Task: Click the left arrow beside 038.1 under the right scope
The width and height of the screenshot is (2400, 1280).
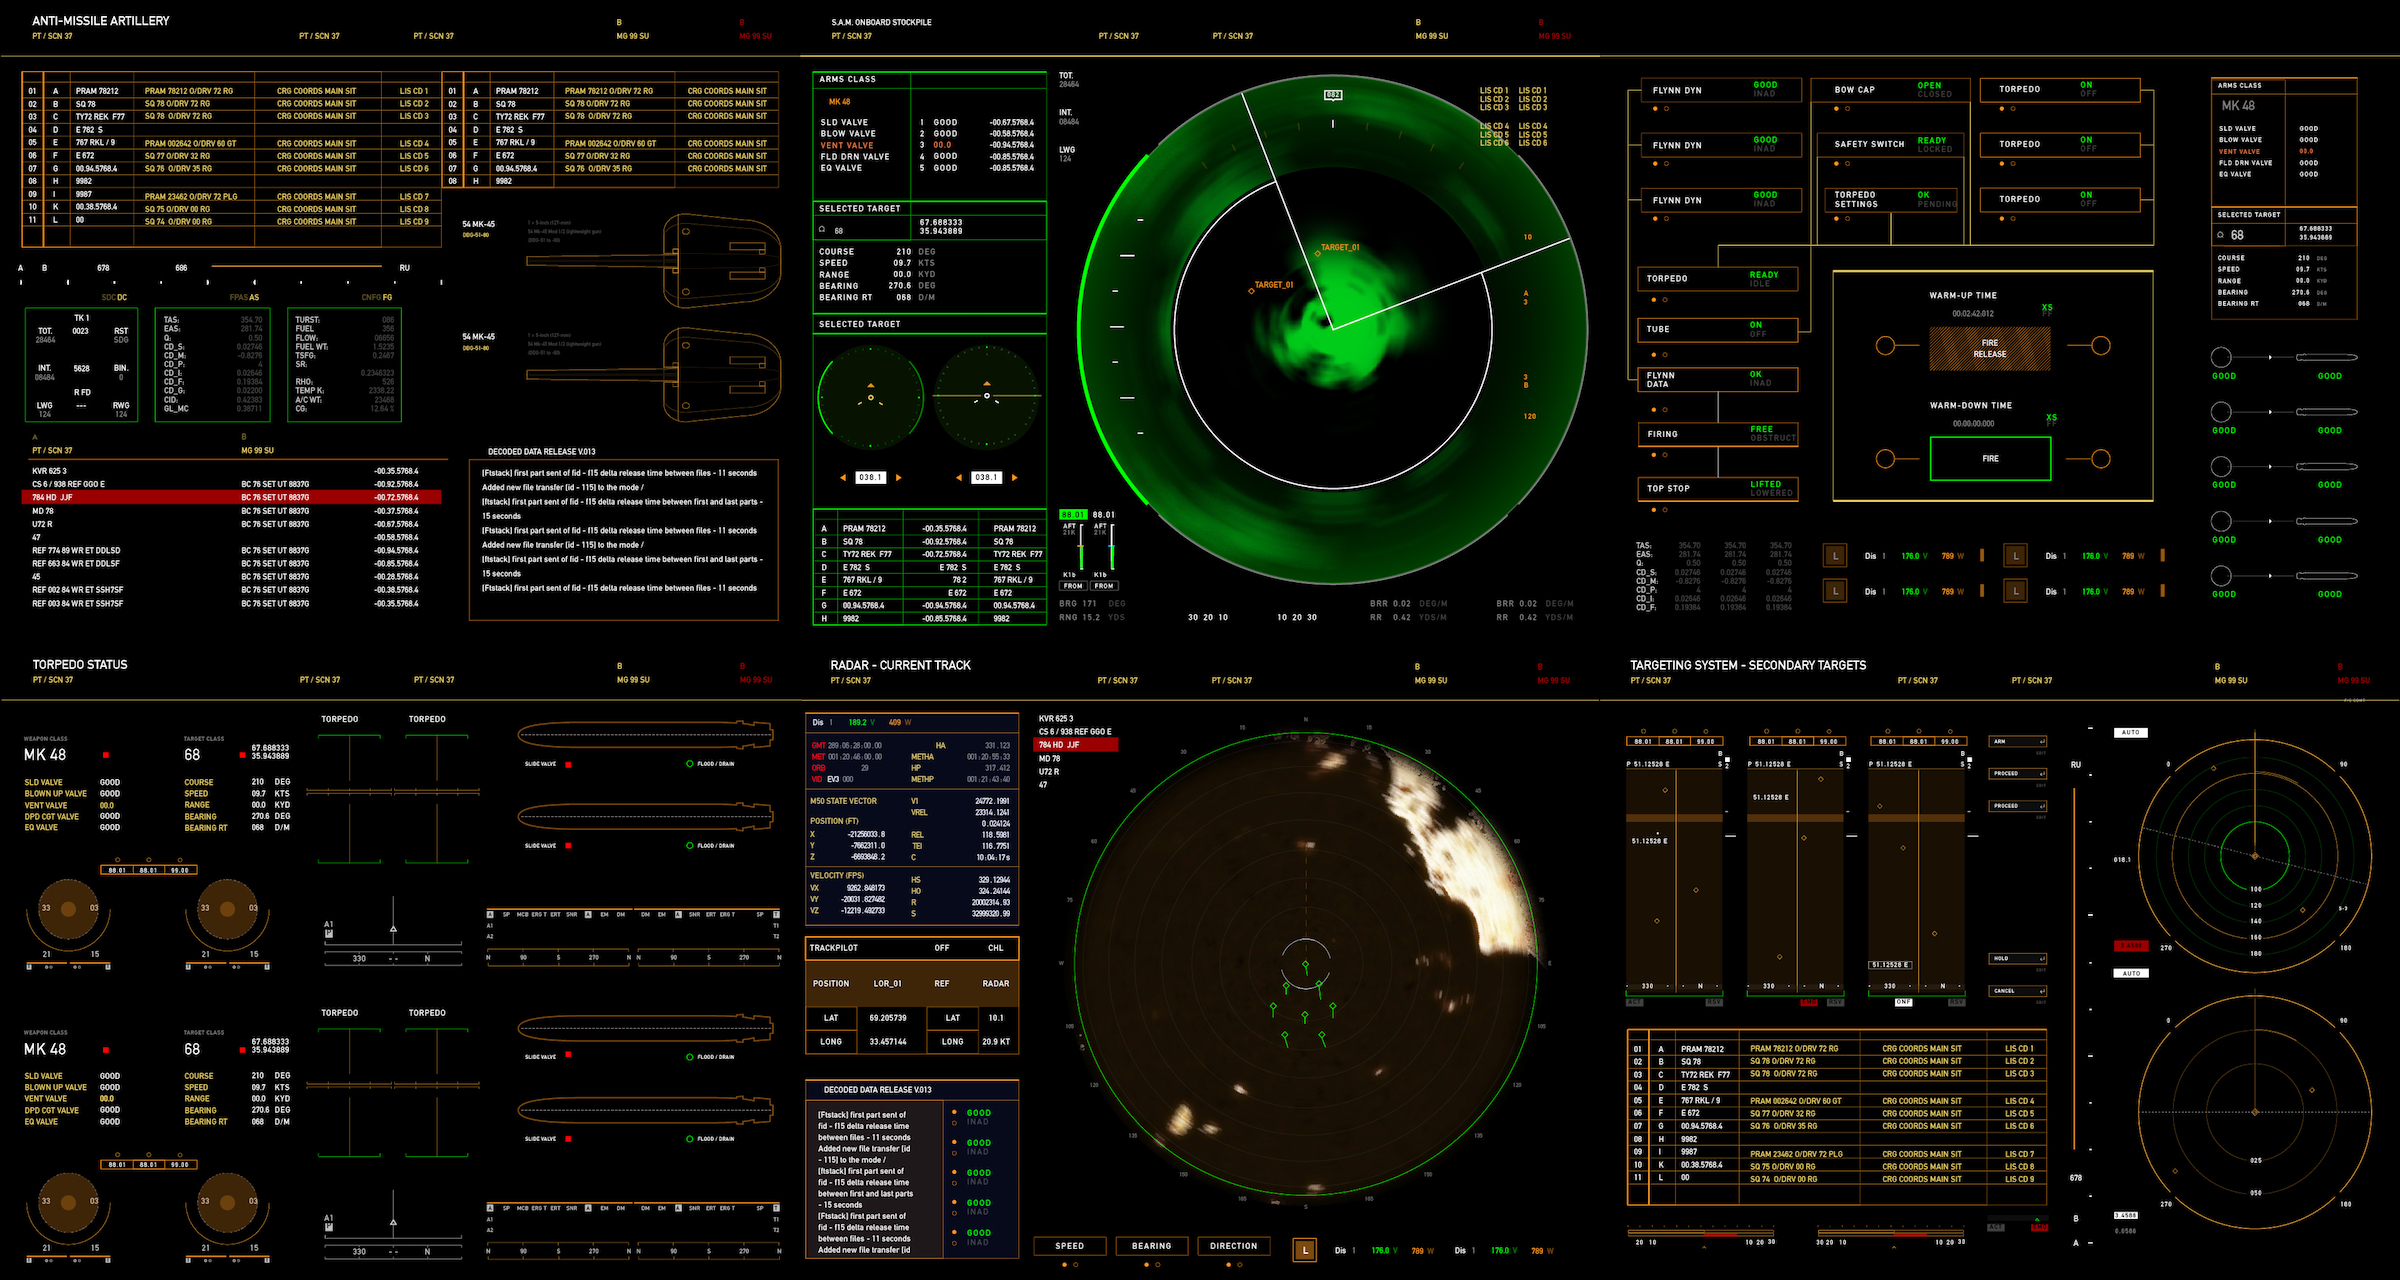Action: coord(959,478)
